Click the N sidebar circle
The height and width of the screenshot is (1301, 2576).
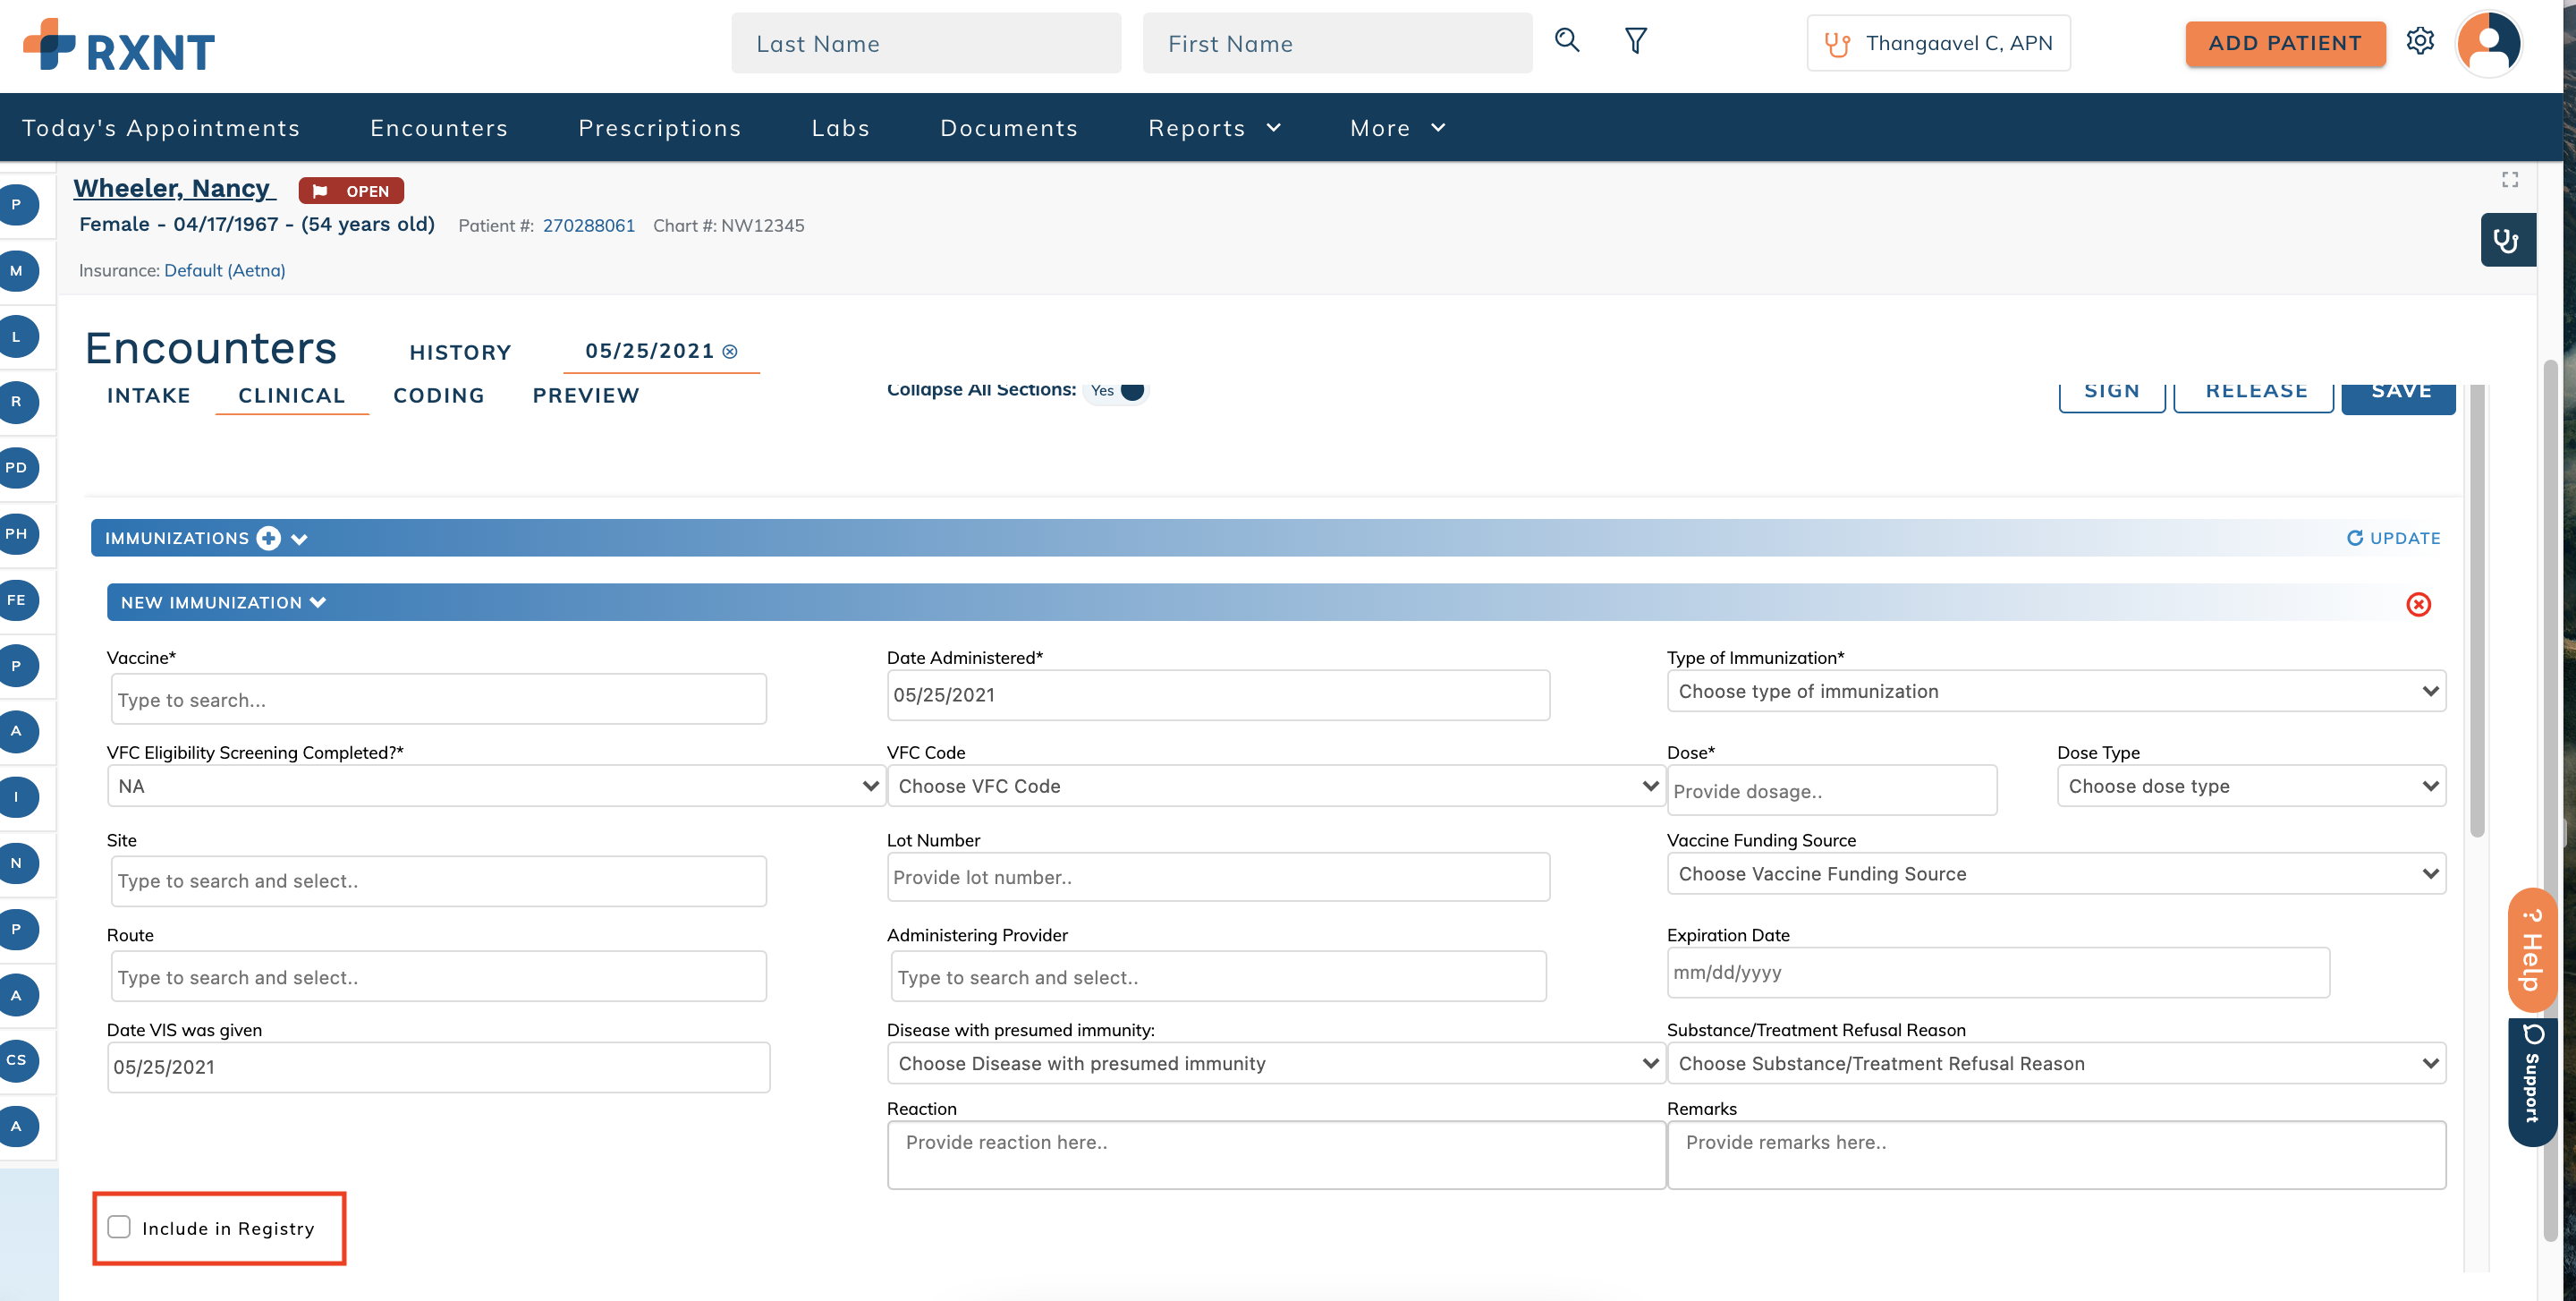(x=17, y=863)
